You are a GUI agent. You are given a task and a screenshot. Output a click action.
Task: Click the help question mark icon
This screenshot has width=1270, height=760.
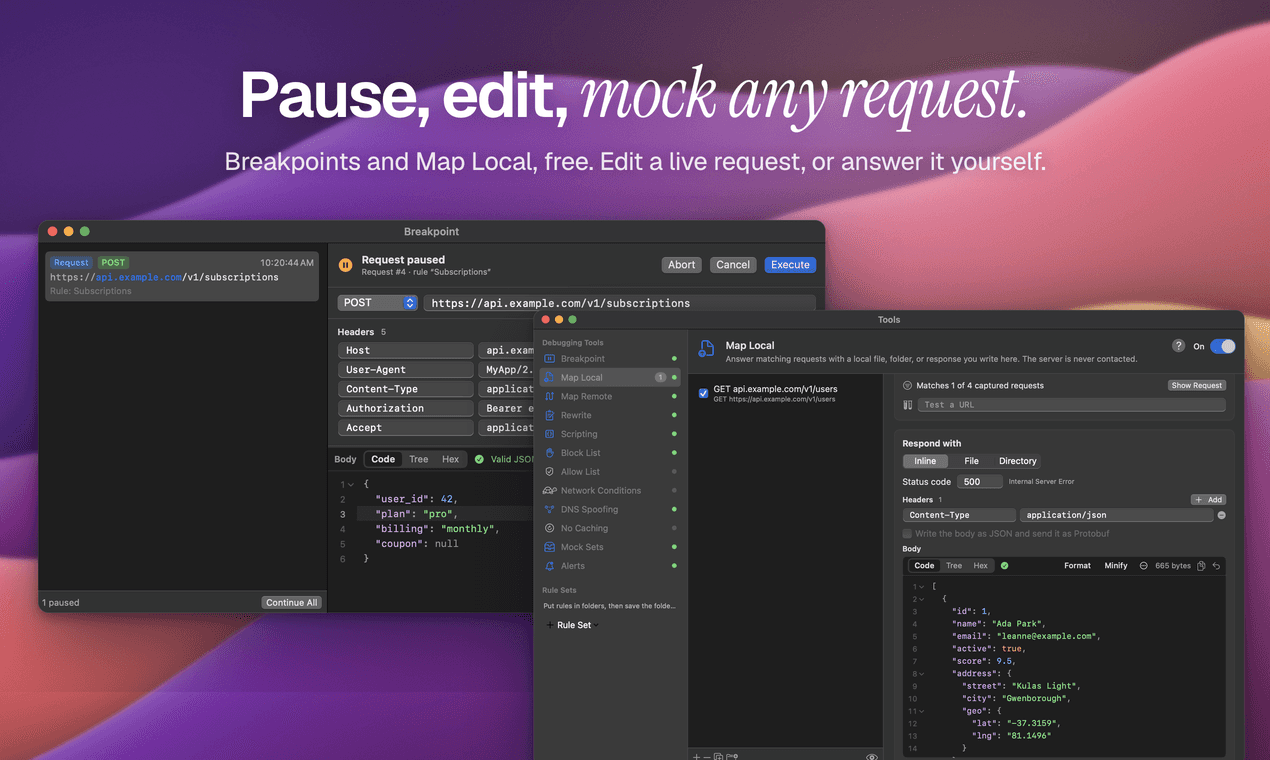(x=1178, y=346)
